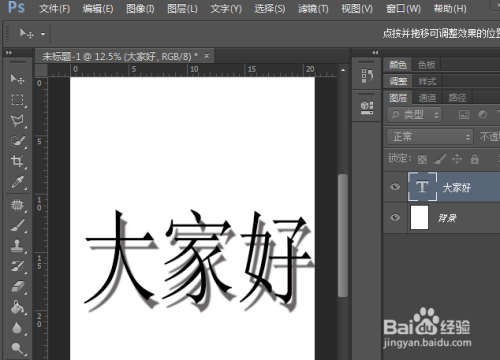Viewport: 500px width, 360px height.
Task: Select the Eyedropper tool
Action: click(x=17, y=182)
